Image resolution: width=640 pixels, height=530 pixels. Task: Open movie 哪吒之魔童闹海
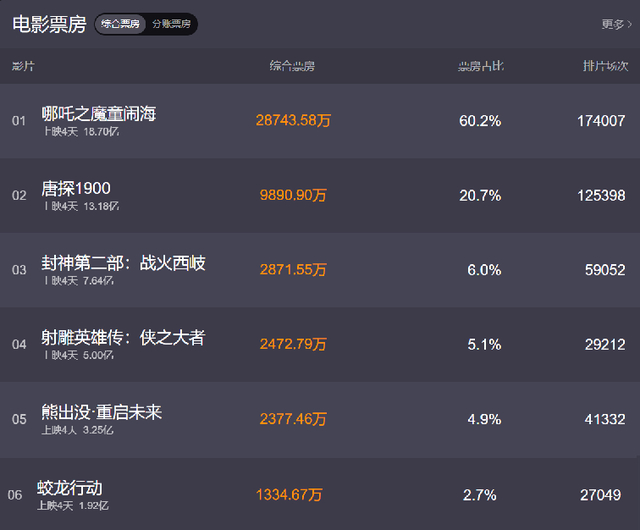point(98,114)
